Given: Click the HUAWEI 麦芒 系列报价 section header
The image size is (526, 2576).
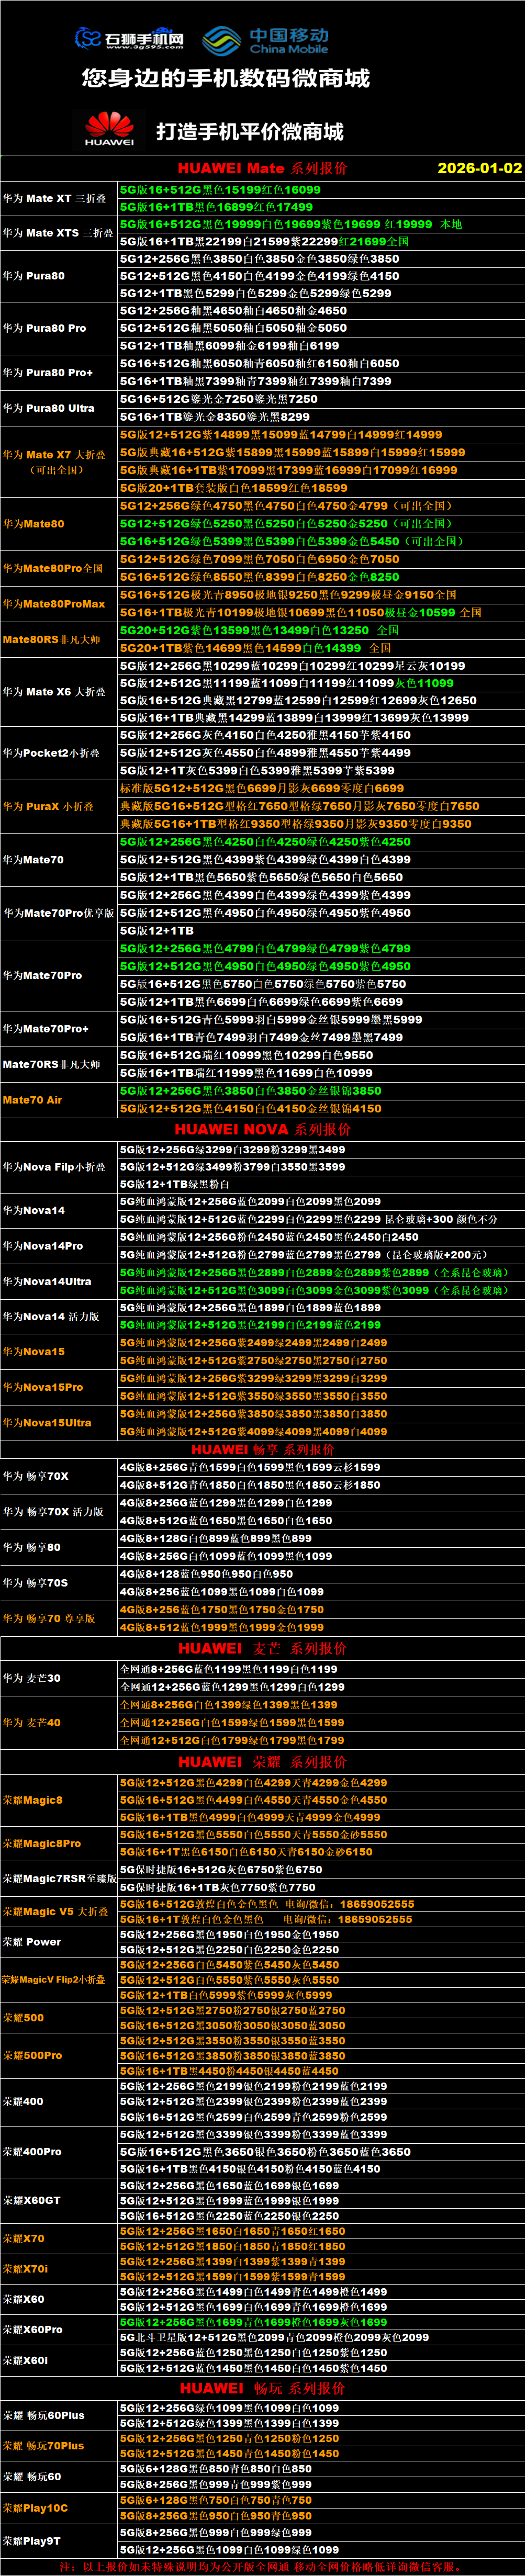Looking at the screenshot, I should coord(262,1648).
